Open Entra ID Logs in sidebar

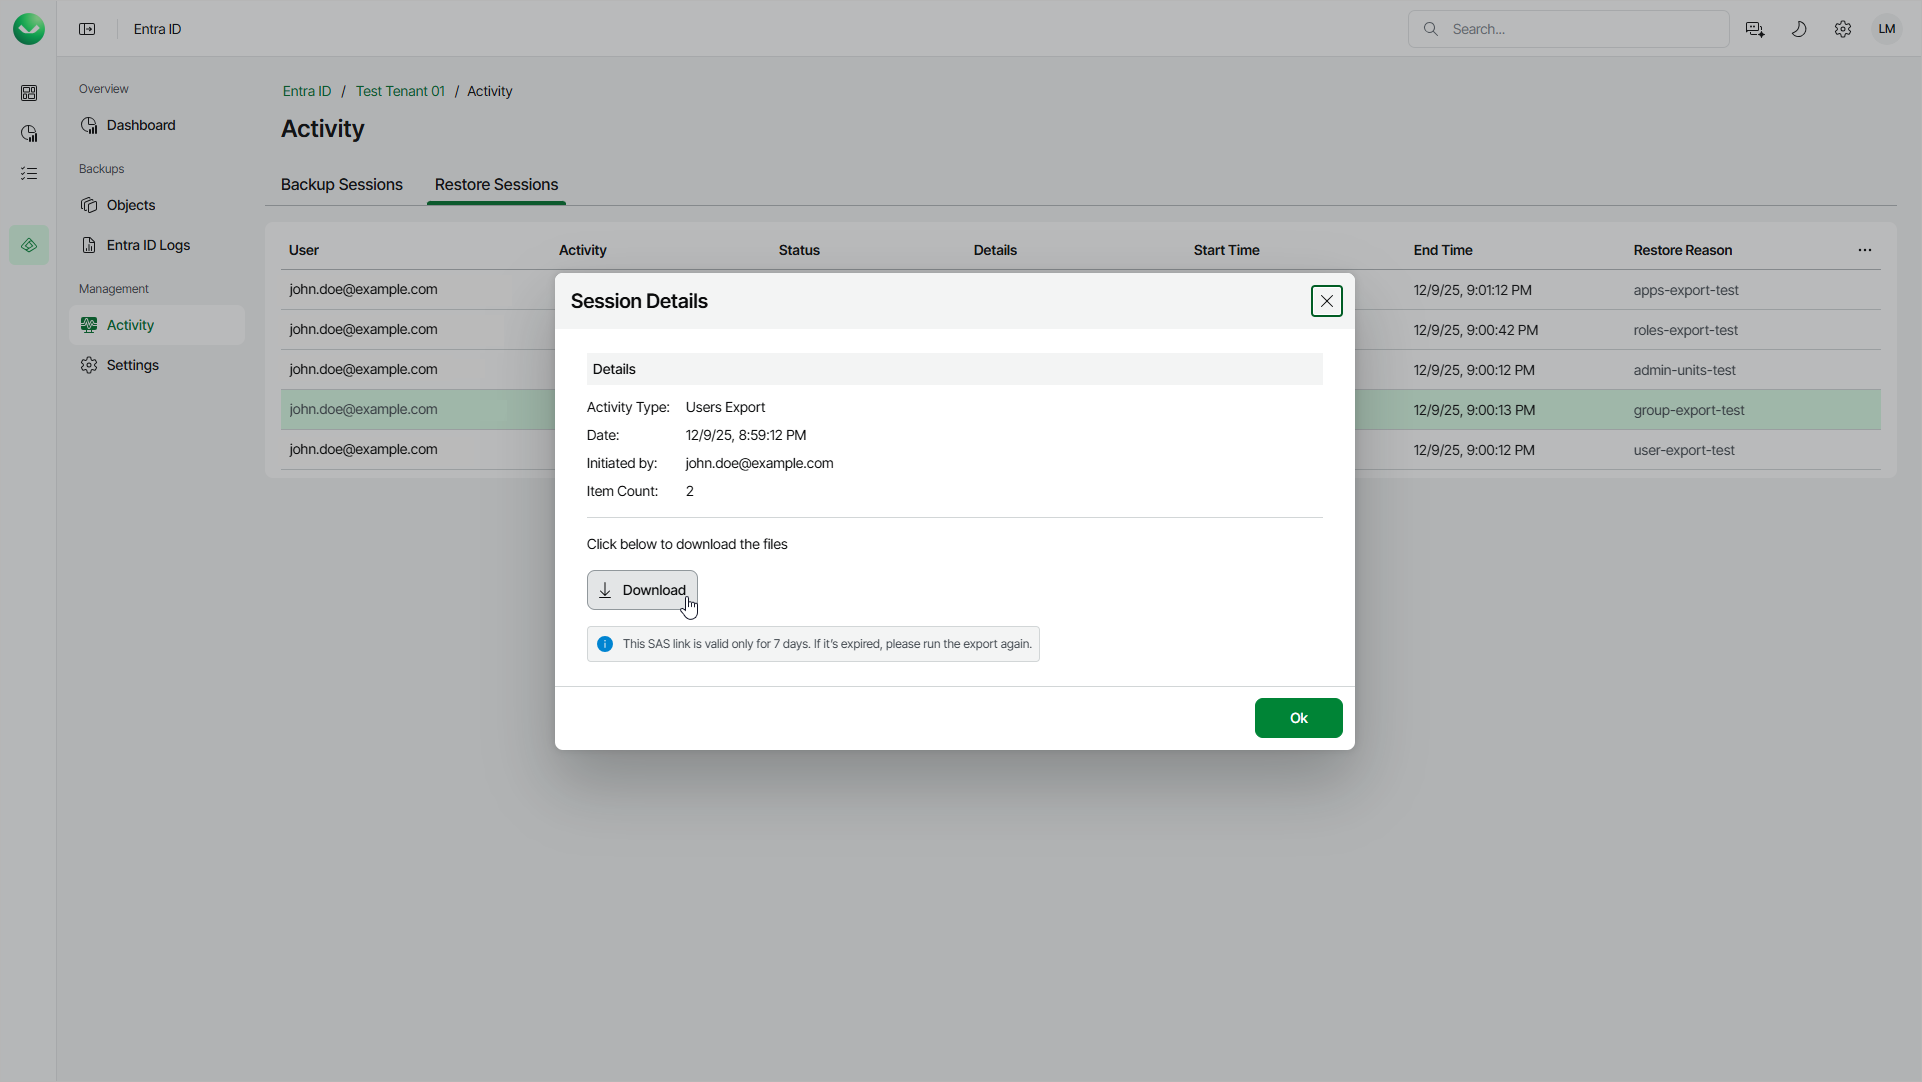148,245
